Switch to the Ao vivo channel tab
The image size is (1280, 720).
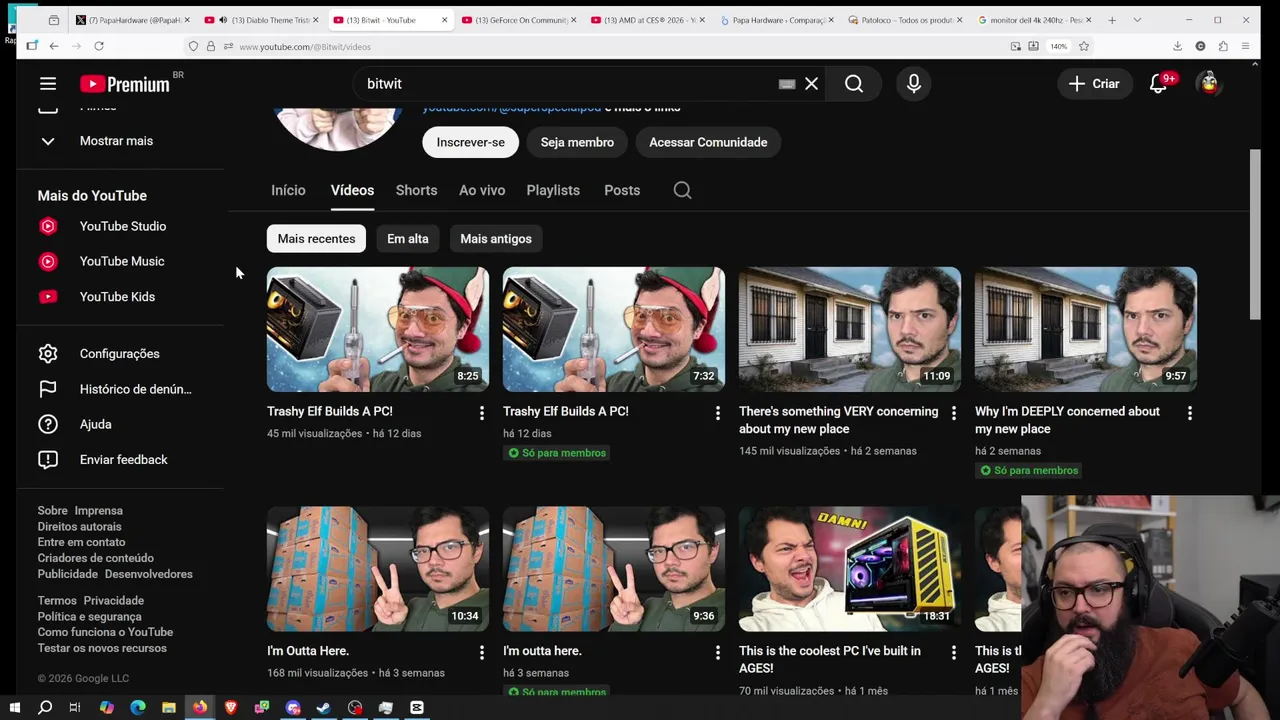[482, 190]
